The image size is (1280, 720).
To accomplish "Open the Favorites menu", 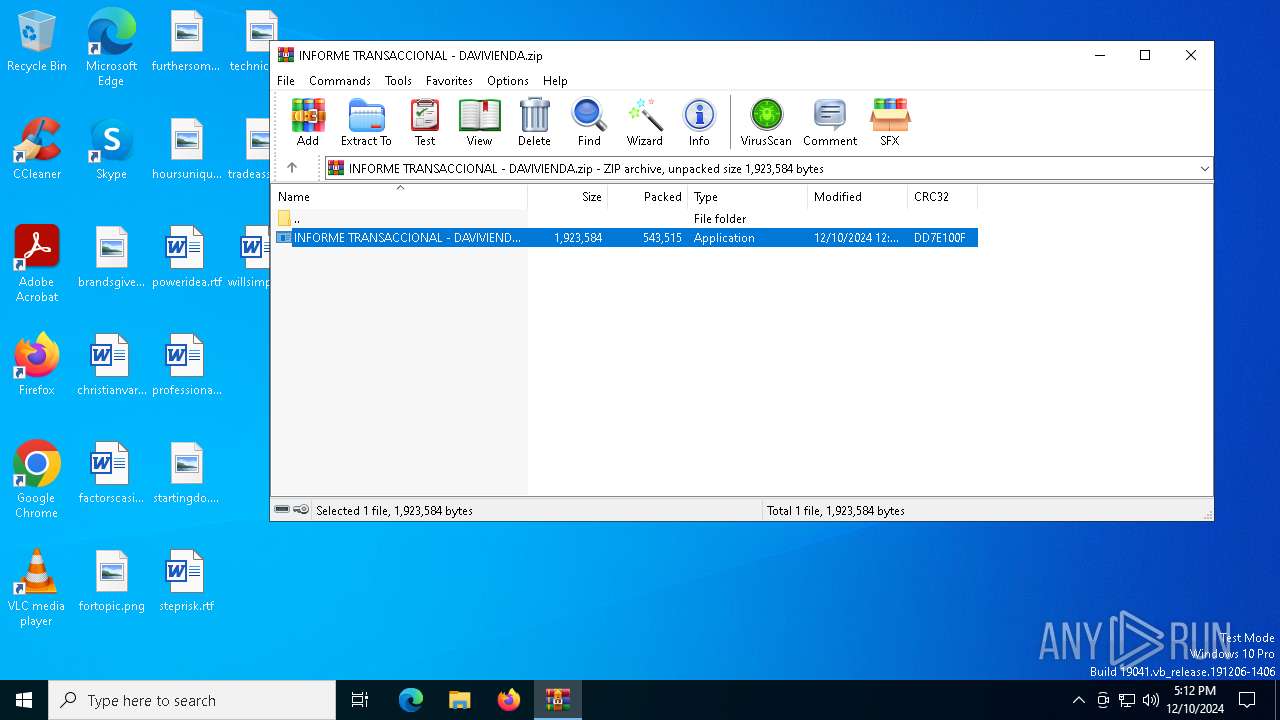I will pyautogui.click(x=449, y=81).
